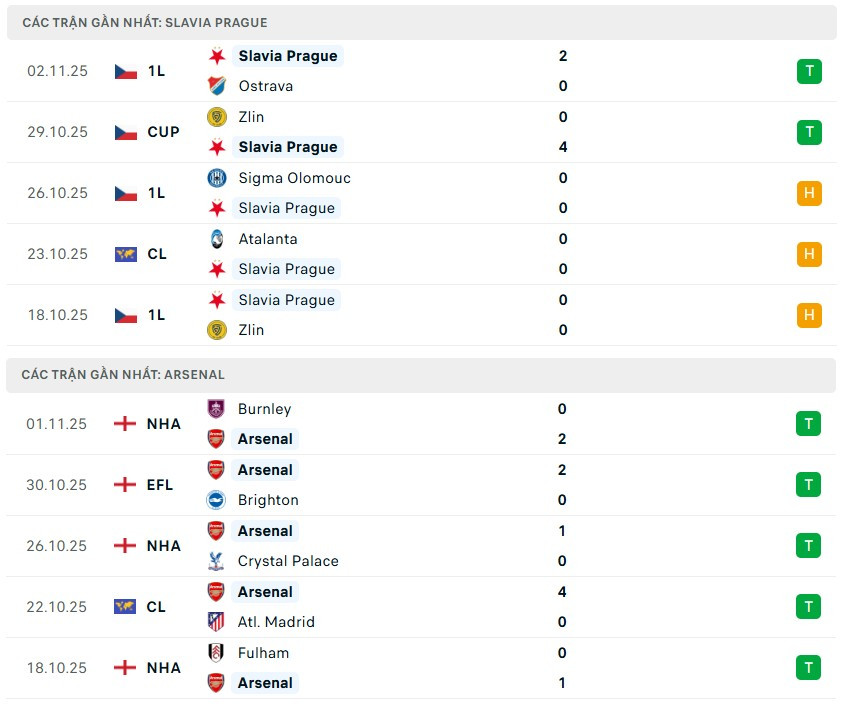Open Ostrava team name link

coord(266,86)
